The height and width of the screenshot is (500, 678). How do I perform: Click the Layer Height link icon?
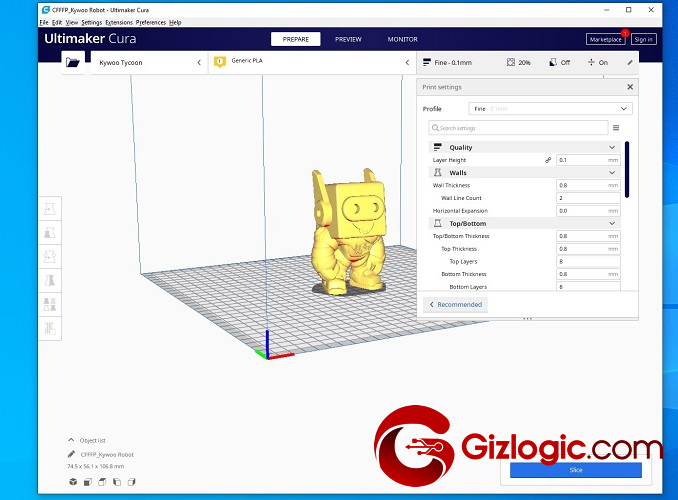tap(547, 160)
